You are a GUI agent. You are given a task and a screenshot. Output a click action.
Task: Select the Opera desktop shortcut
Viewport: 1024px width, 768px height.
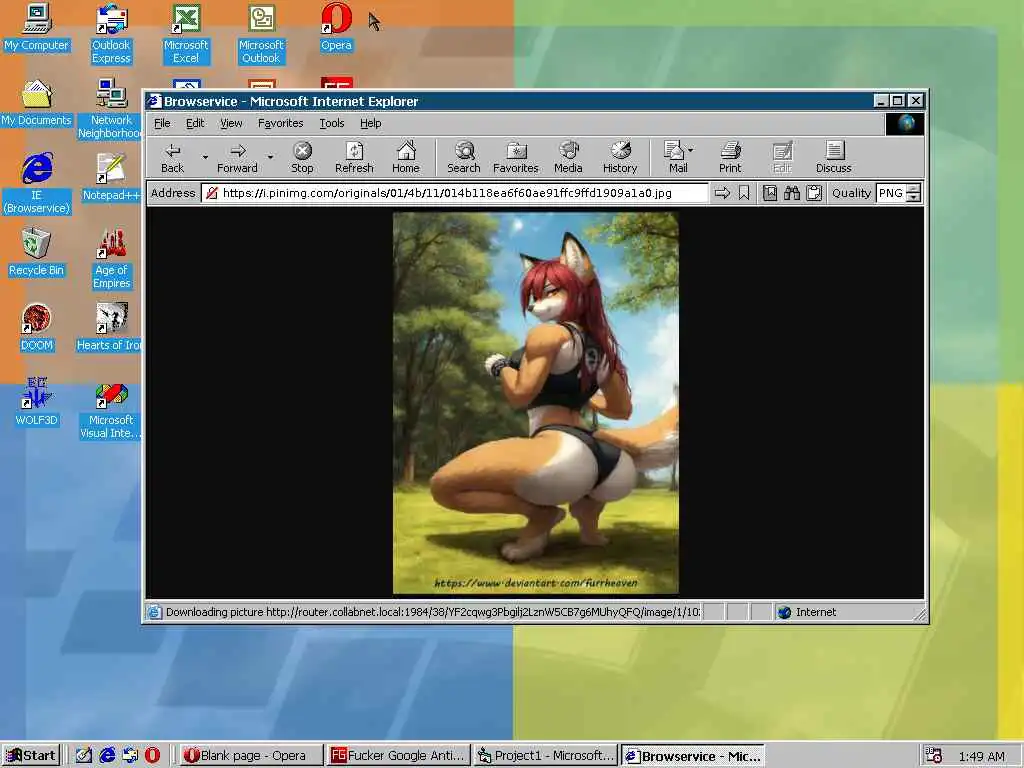(336, 27)
